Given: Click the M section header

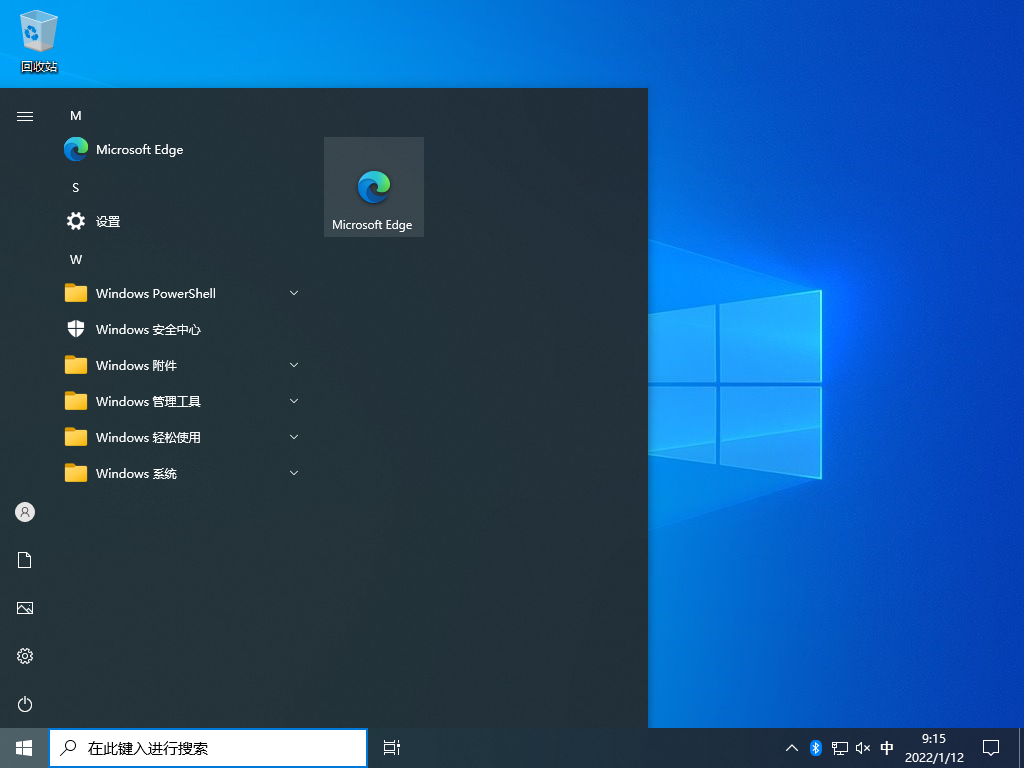Looking at the screenshot, I should click(x=75, y=115).
